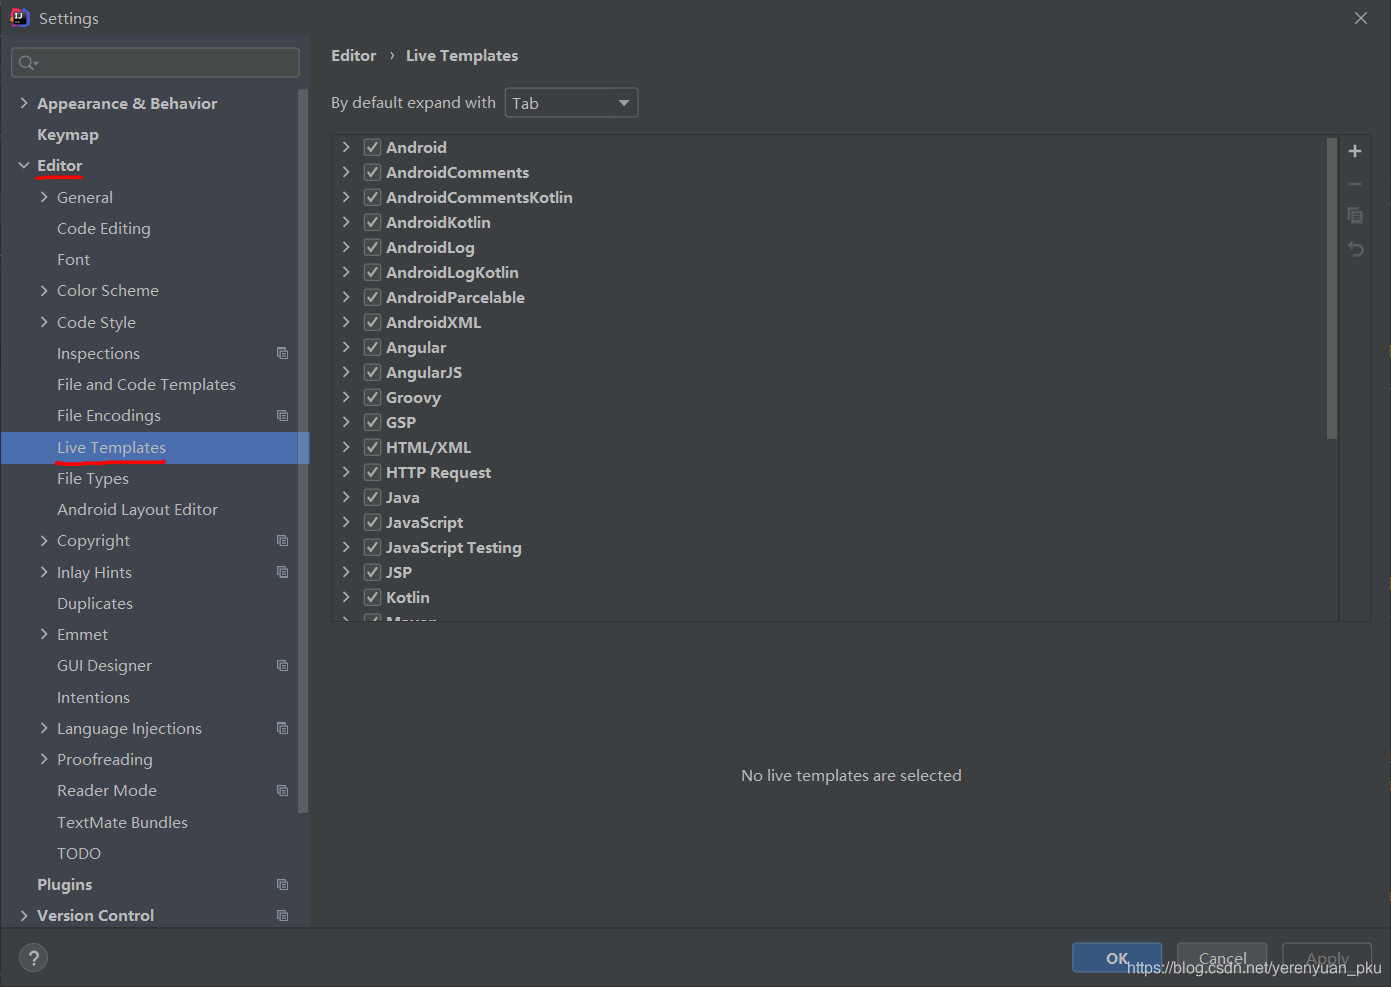1391x987 pixels.
Task: Click project-level icon next to Inlay Hints
Action: pyautogui.click(x=282, y=572)
